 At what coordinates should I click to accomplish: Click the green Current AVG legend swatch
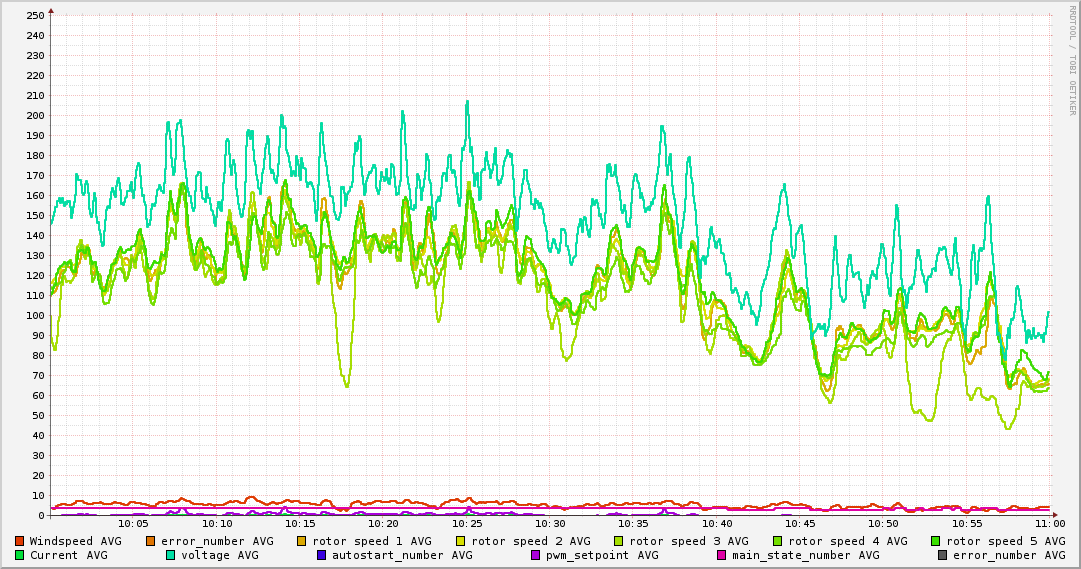click(19, 555)
